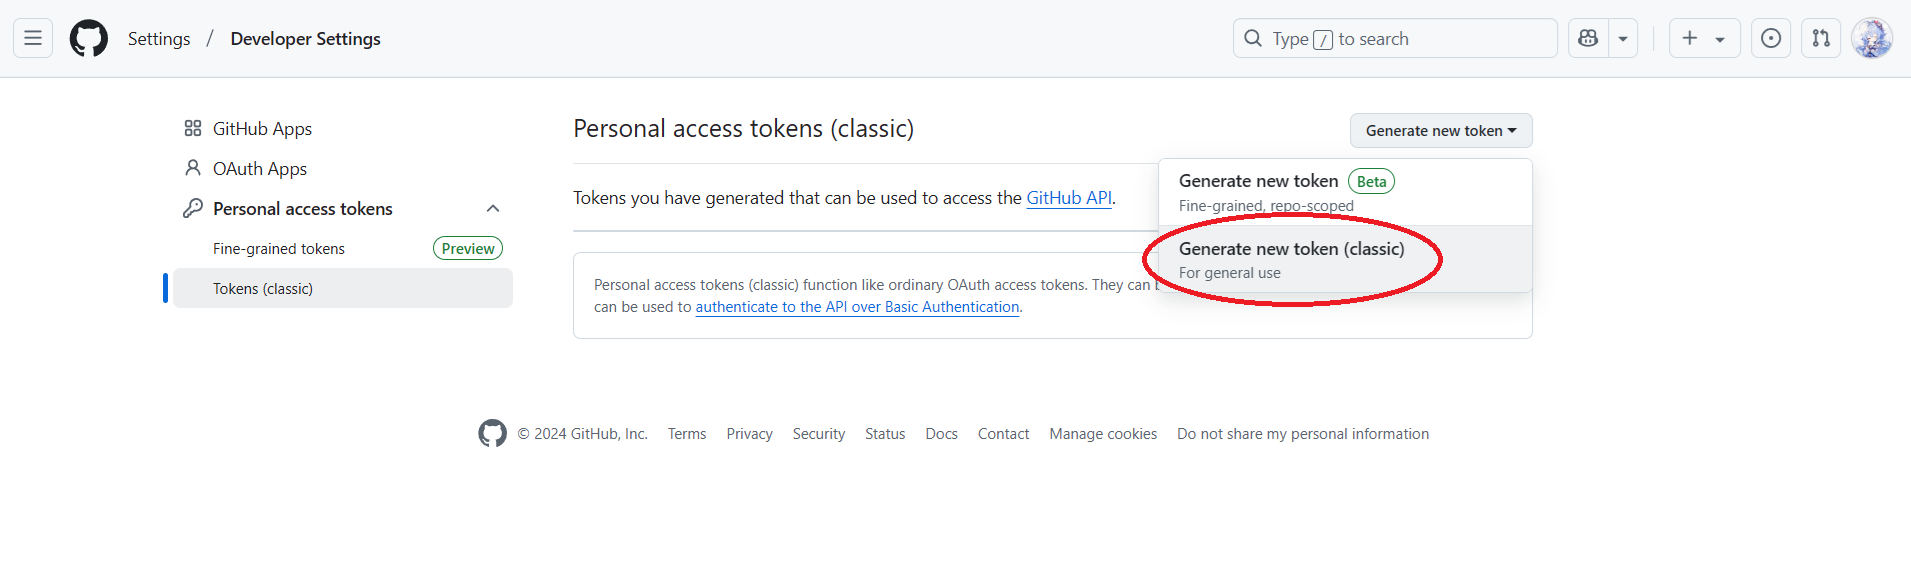
Task: Click the GitHub logo in footer
Action: point(492,433)
